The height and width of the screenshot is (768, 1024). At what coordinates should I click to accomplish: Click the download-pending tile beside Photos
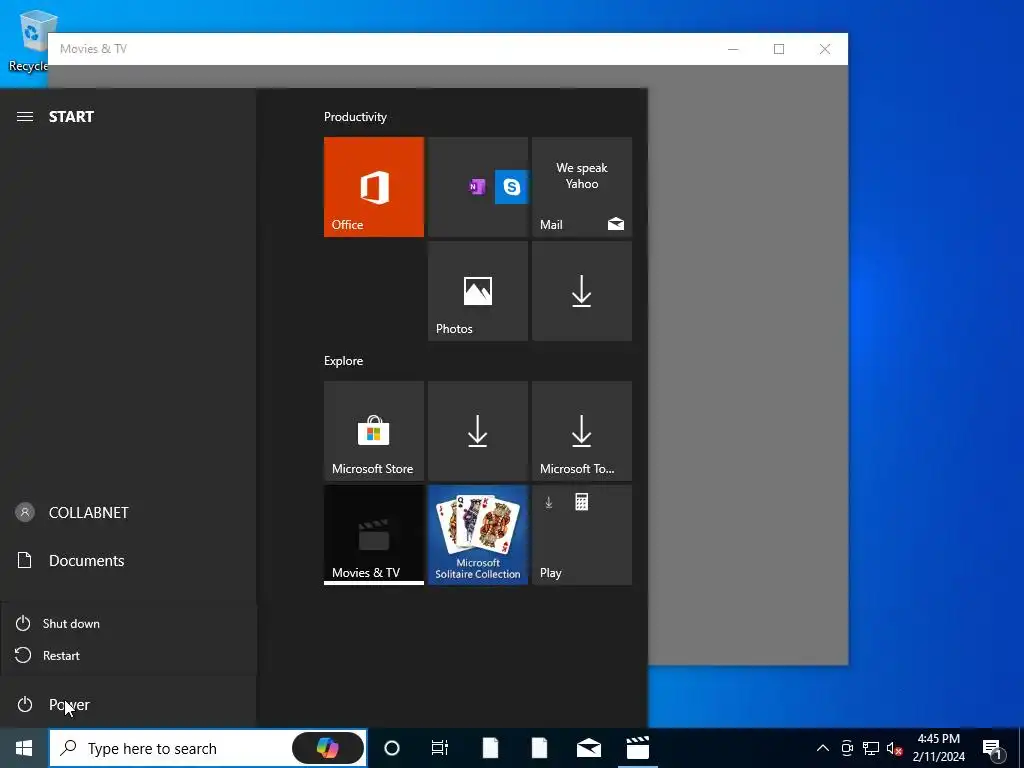click(582, 291)
